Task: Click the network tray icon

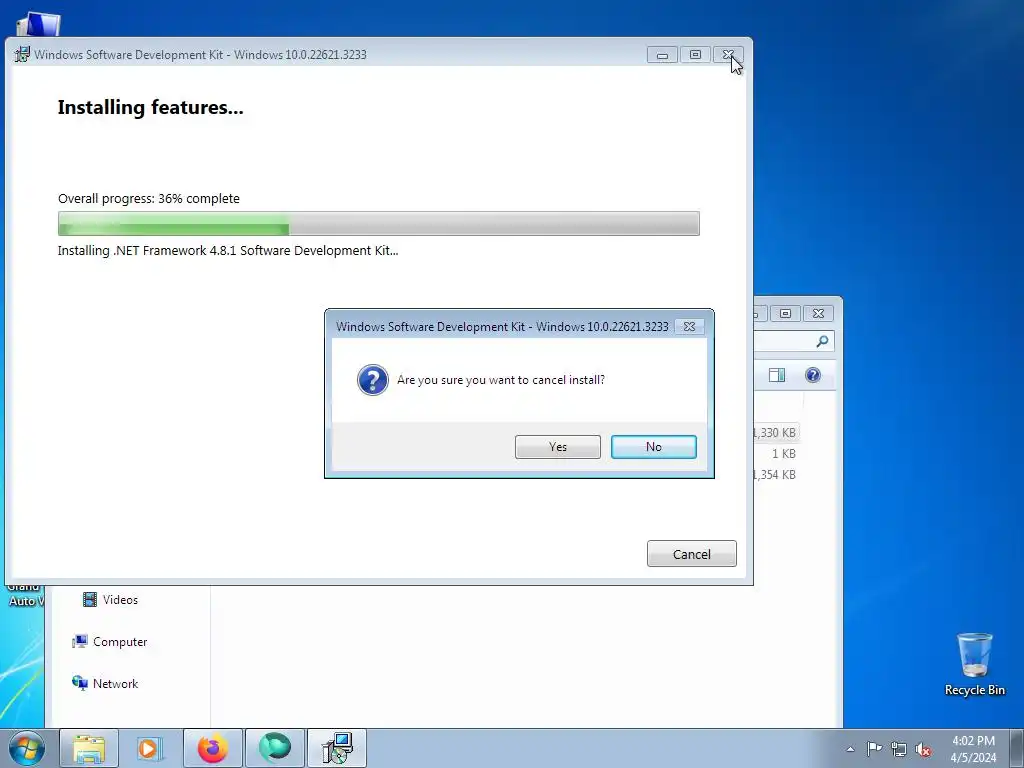Action: (899, 749)
